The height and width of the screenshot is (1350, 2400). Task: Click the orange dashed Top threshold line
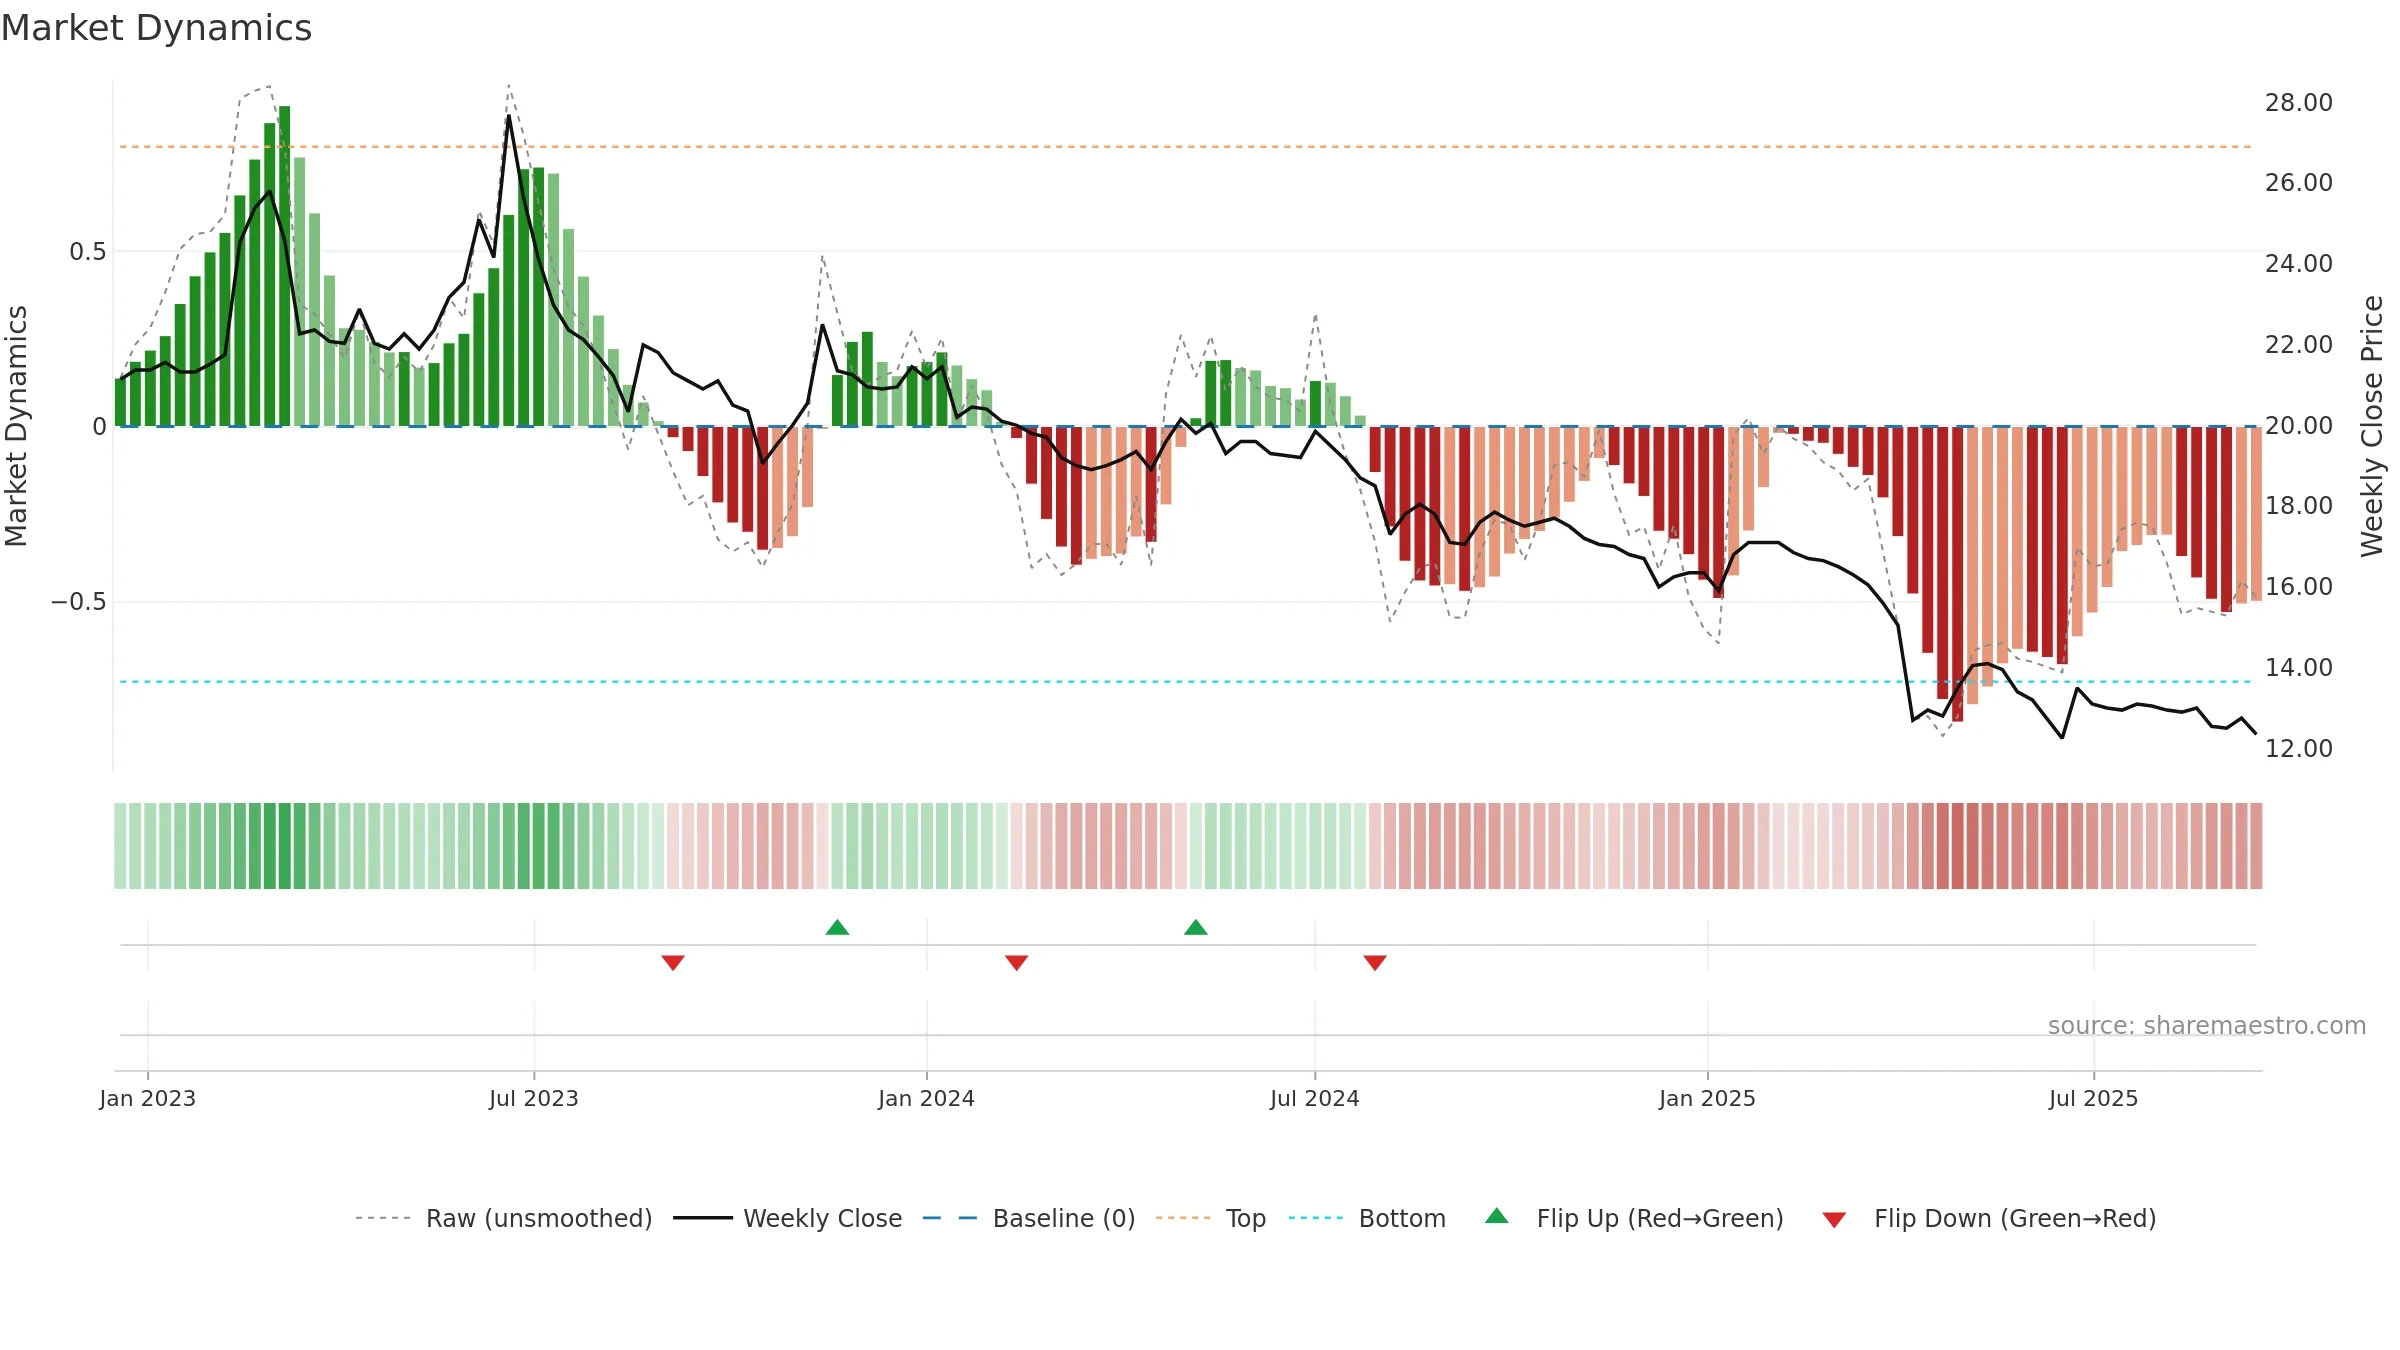(1185, 147)
